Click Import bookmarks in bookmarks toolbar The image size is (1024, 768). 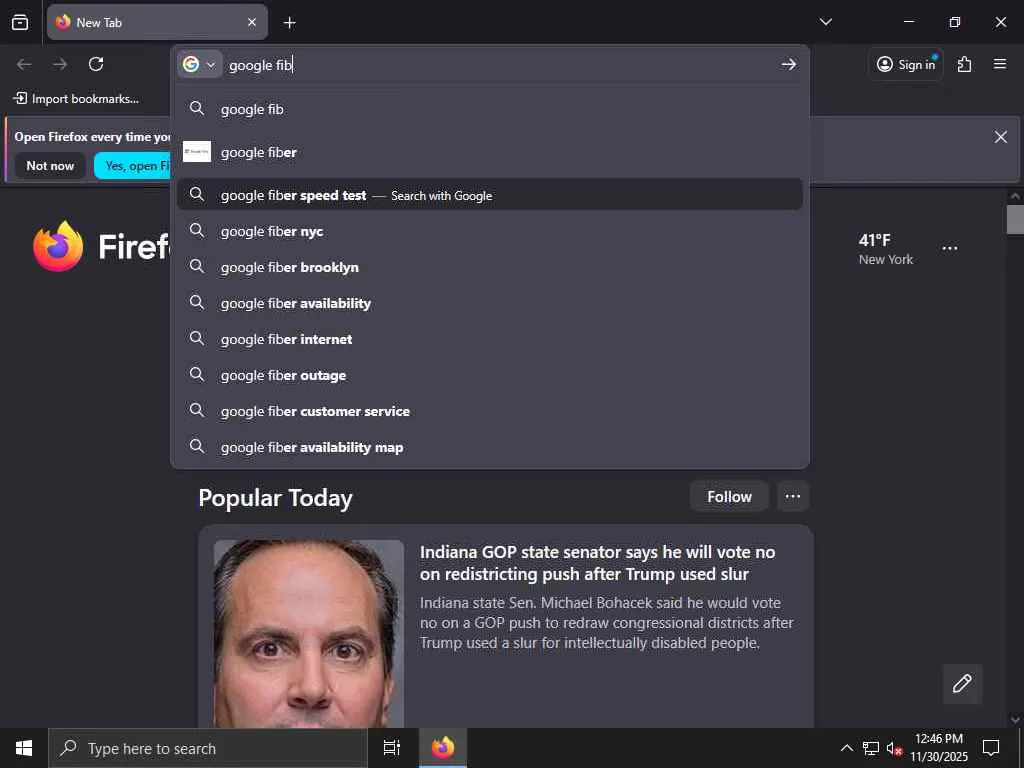[76, 99]
